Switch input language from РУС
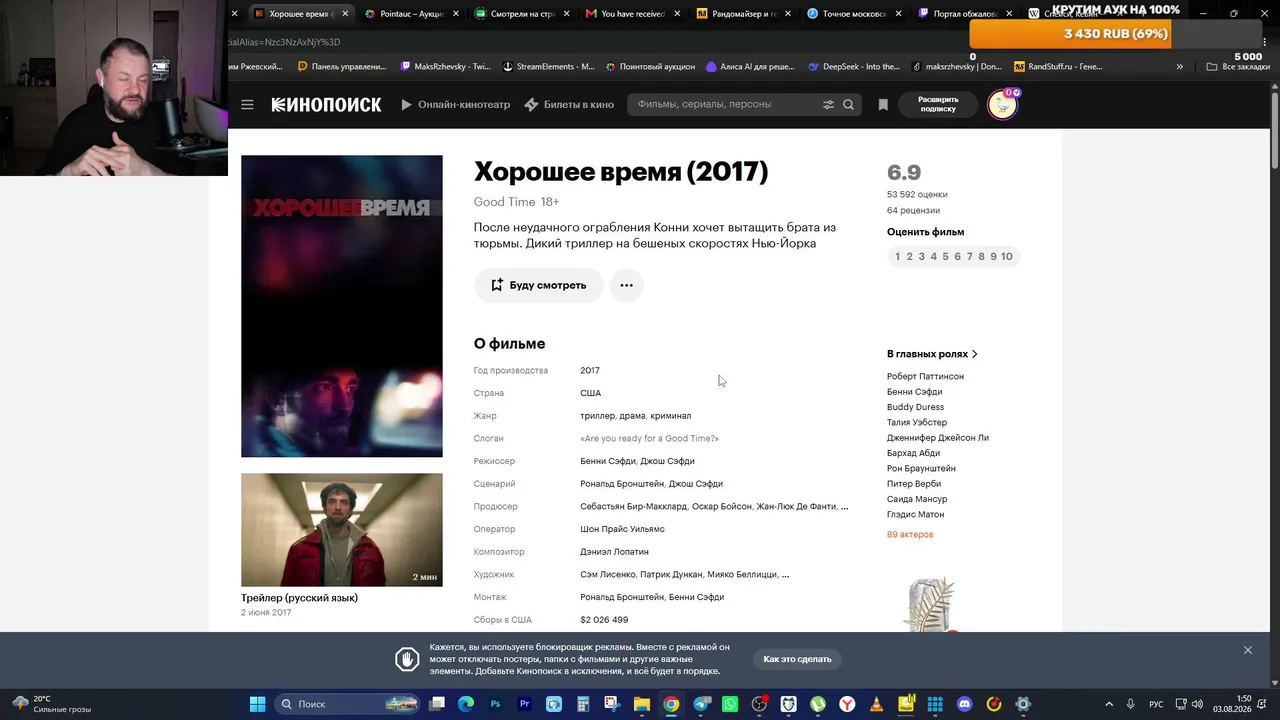This screenshot has height=720, width=1280. 1156,704
